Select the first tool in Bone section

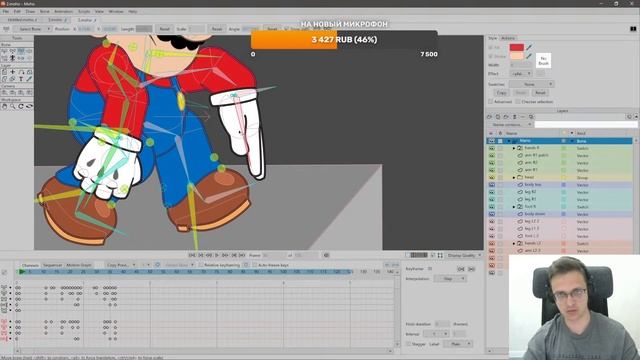pos(4,51)
